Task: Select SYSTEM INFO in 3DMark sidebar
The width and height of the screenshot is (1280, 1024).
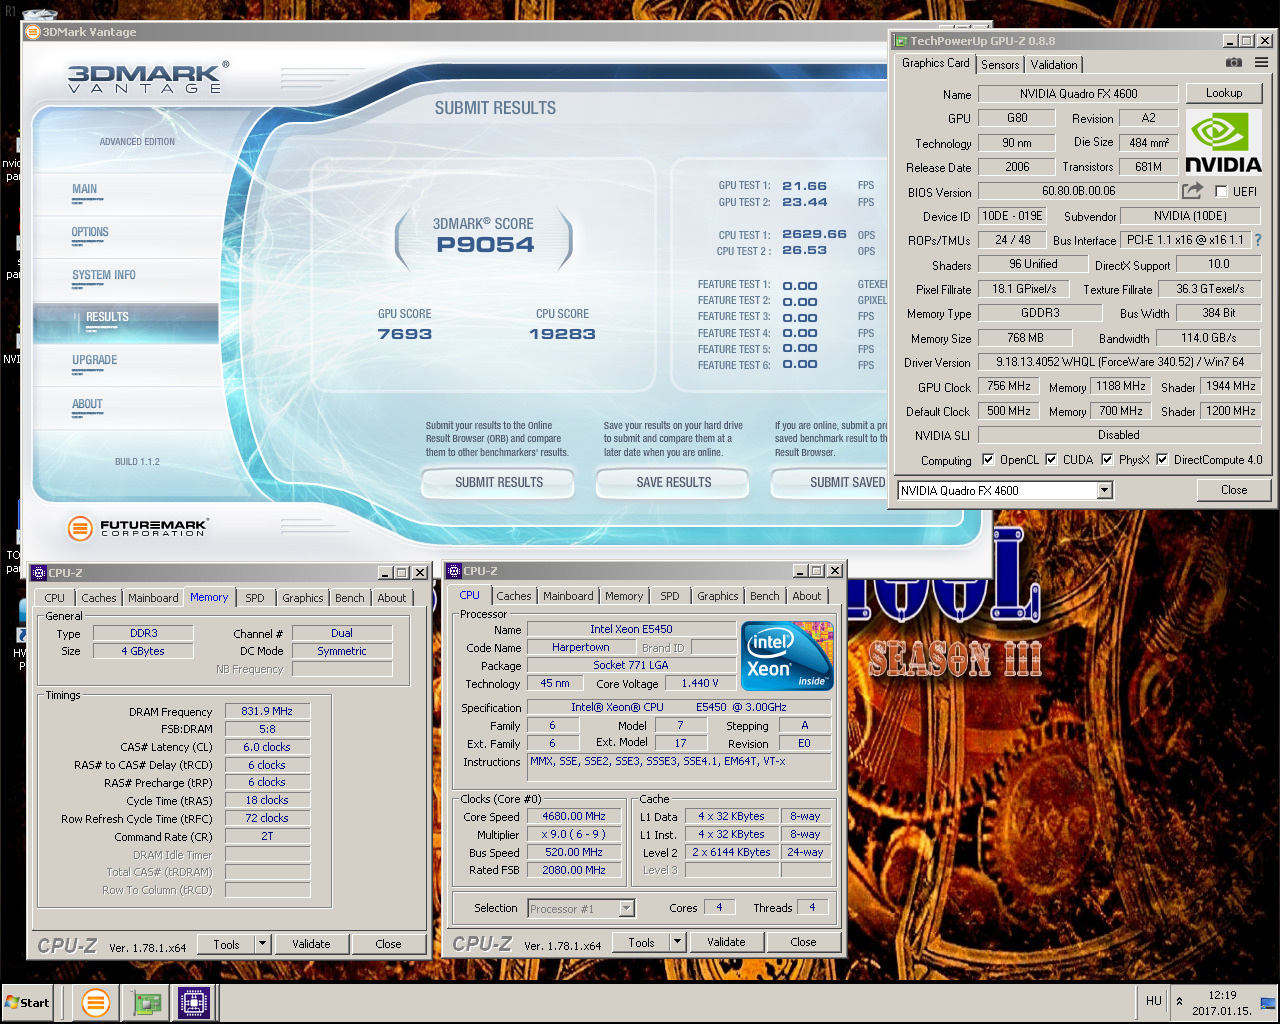Action: click(x=104, y=275)
